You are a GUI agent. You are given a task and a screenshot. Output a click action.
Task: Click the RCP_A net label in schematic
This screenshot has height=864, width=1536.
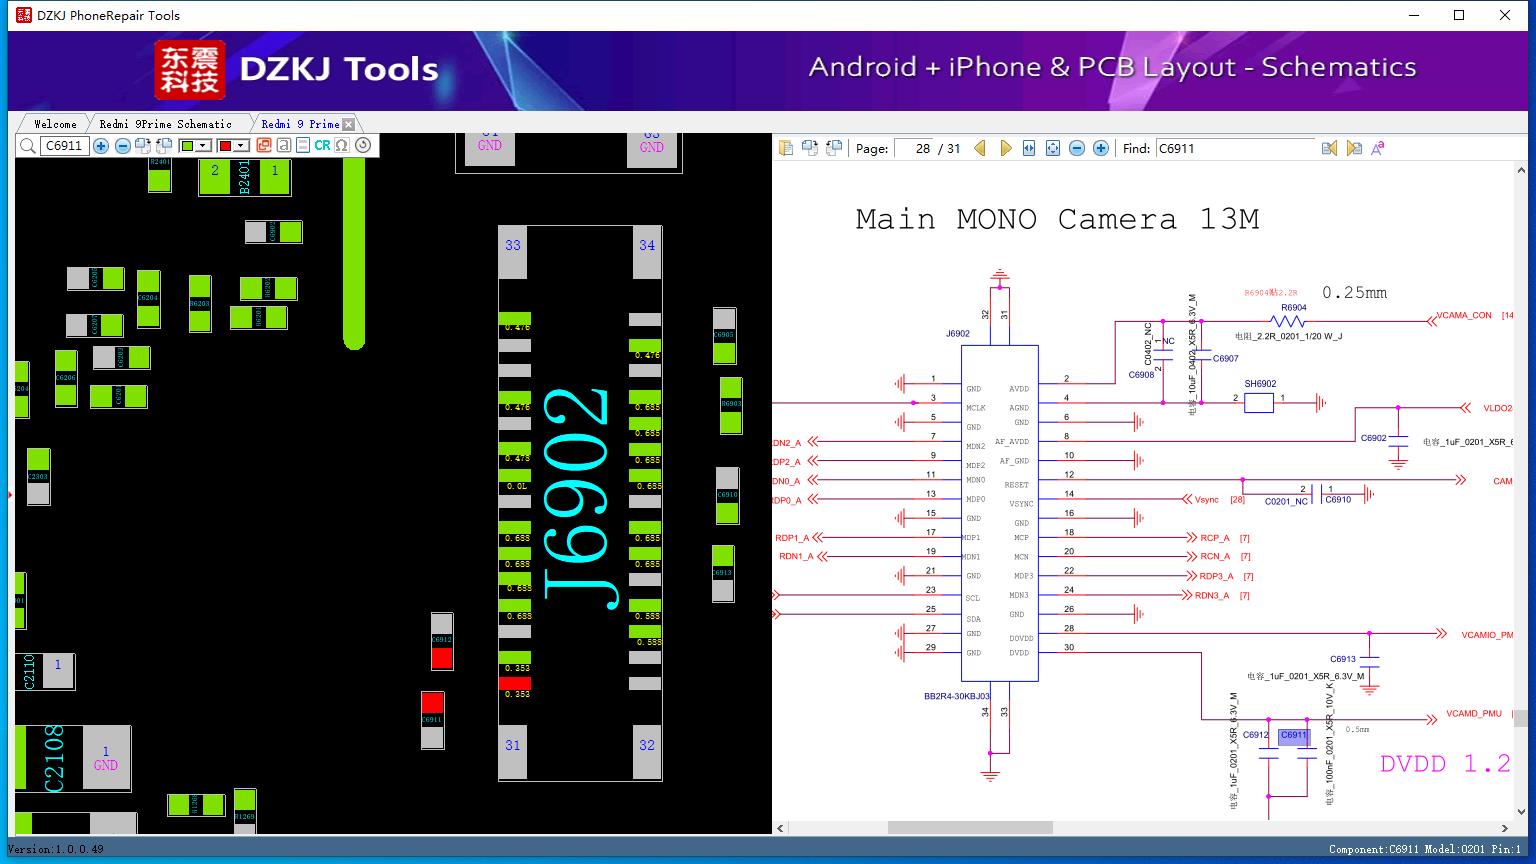pos(1215,538)
